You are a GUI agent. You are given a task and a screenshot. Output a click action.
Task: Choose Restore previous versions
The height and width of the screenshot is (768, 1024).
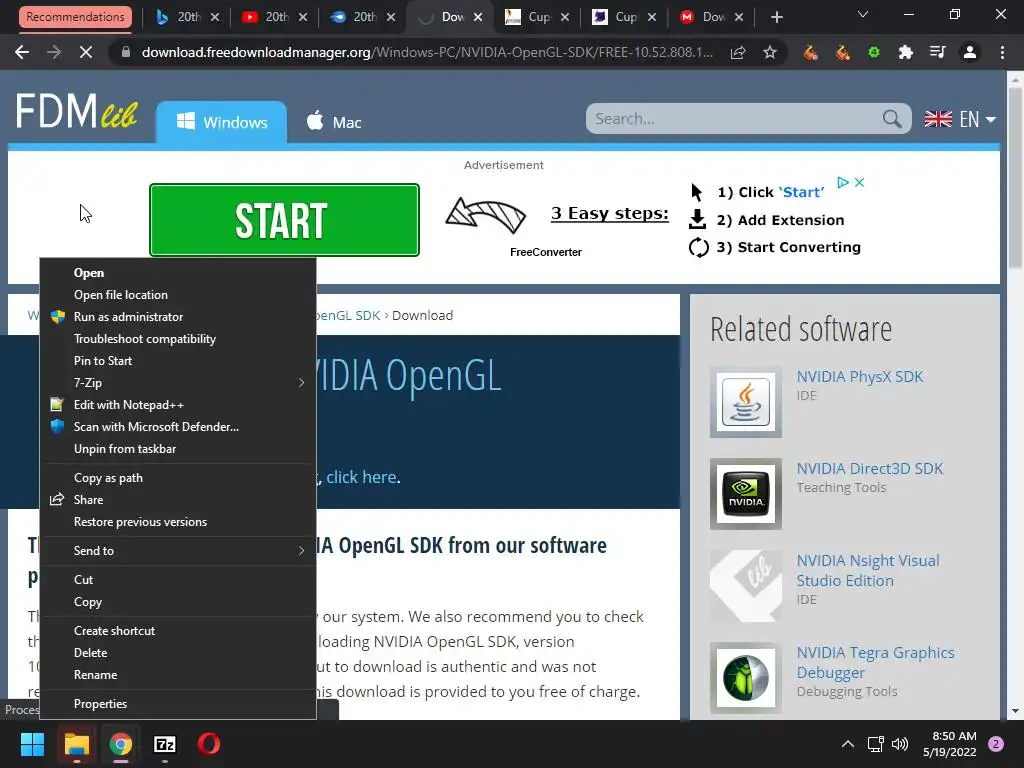click(x=178, y=522)
